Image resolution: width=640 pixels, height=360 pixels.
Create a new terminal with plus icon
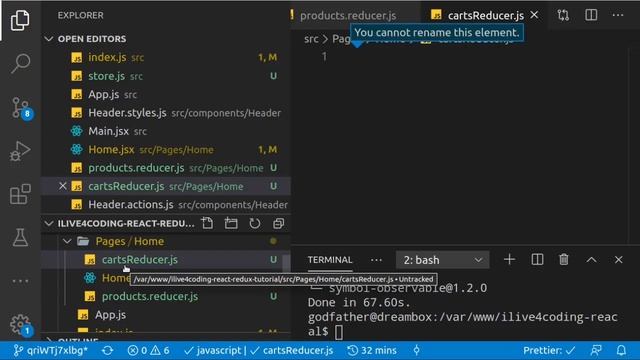[509, 260]
